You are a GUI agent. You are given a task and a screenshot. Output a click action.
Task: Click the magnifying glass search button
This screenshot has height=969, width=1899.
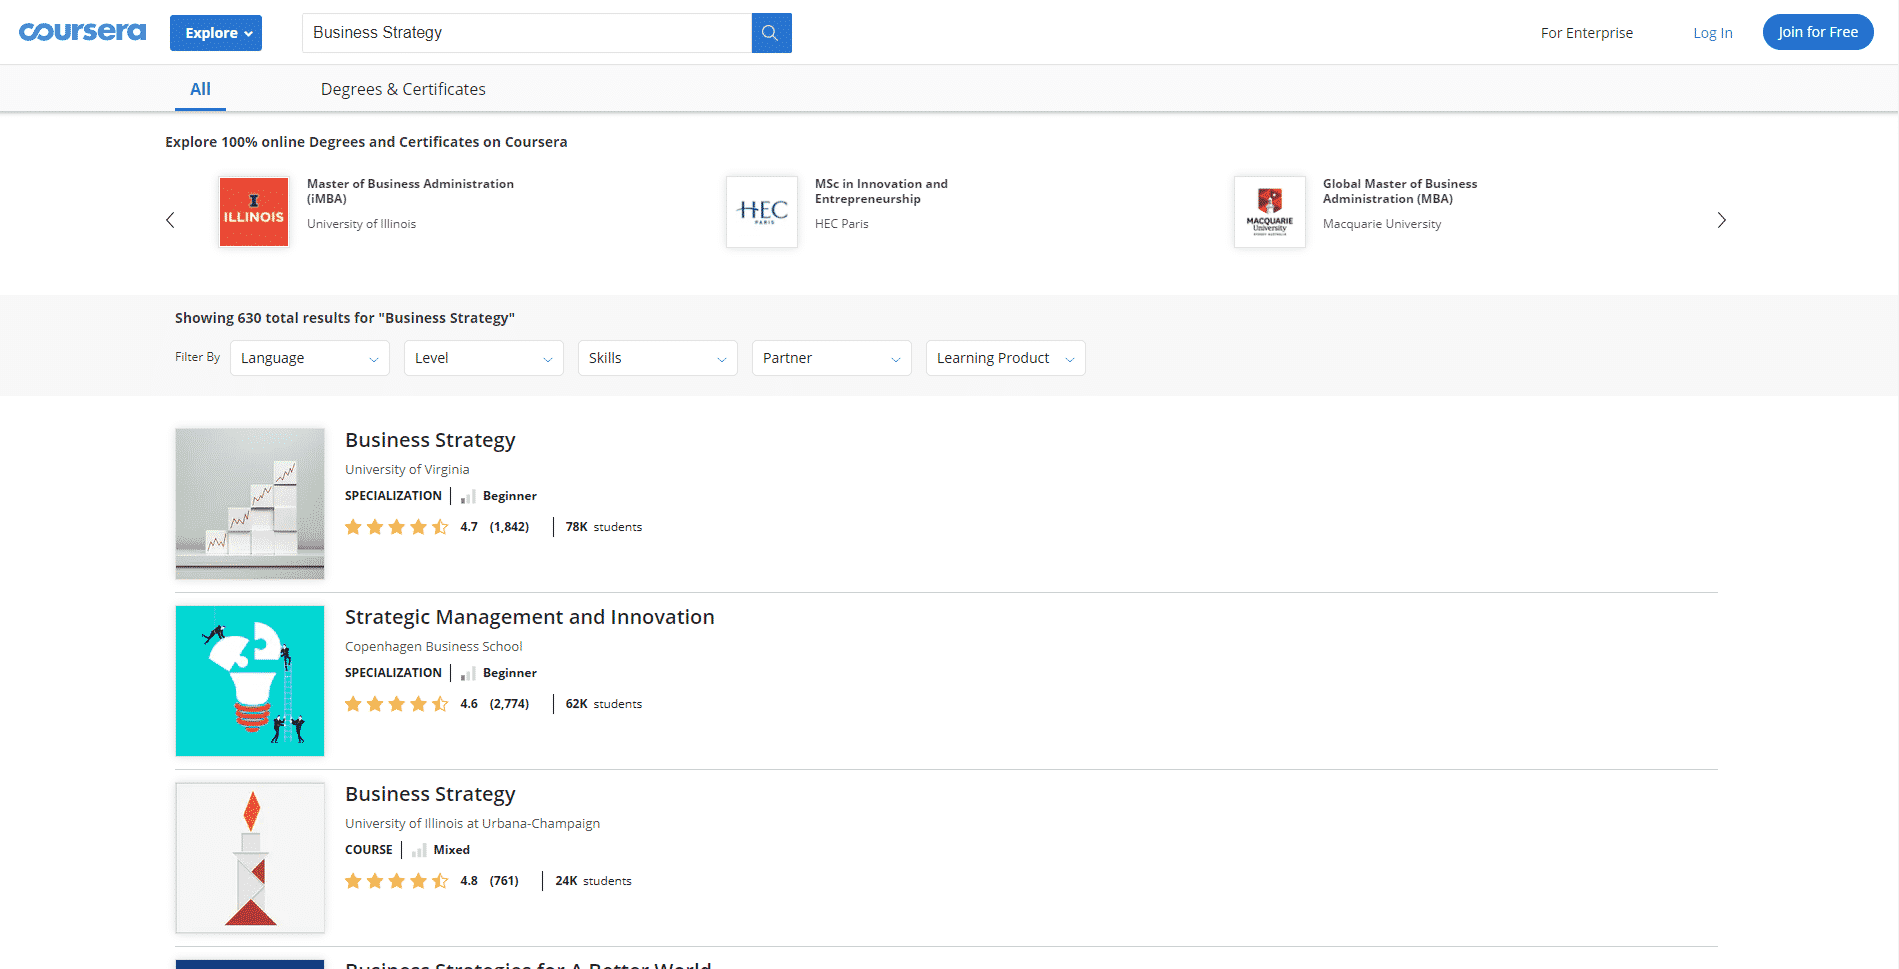pos(771,33)
